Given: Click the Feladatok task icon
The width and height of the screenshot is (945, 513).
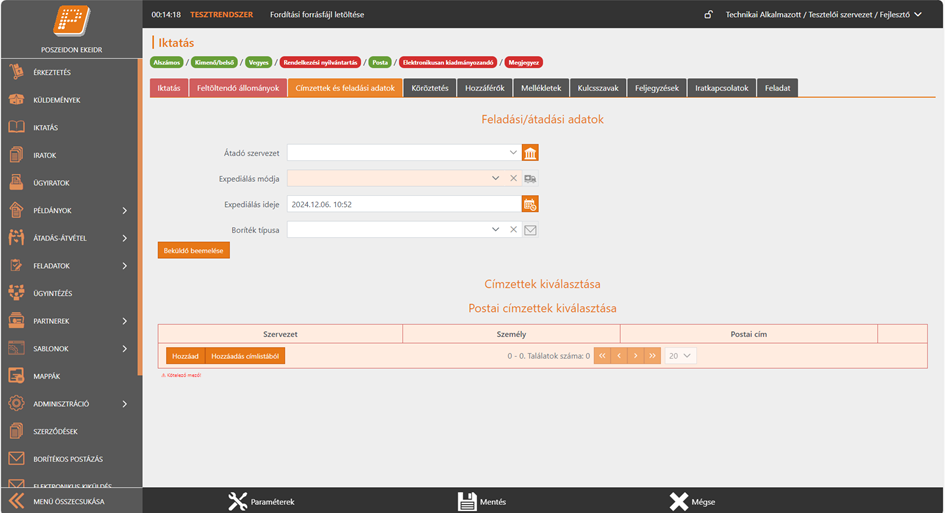Looking at the screenshot, I should coord(16,265).
